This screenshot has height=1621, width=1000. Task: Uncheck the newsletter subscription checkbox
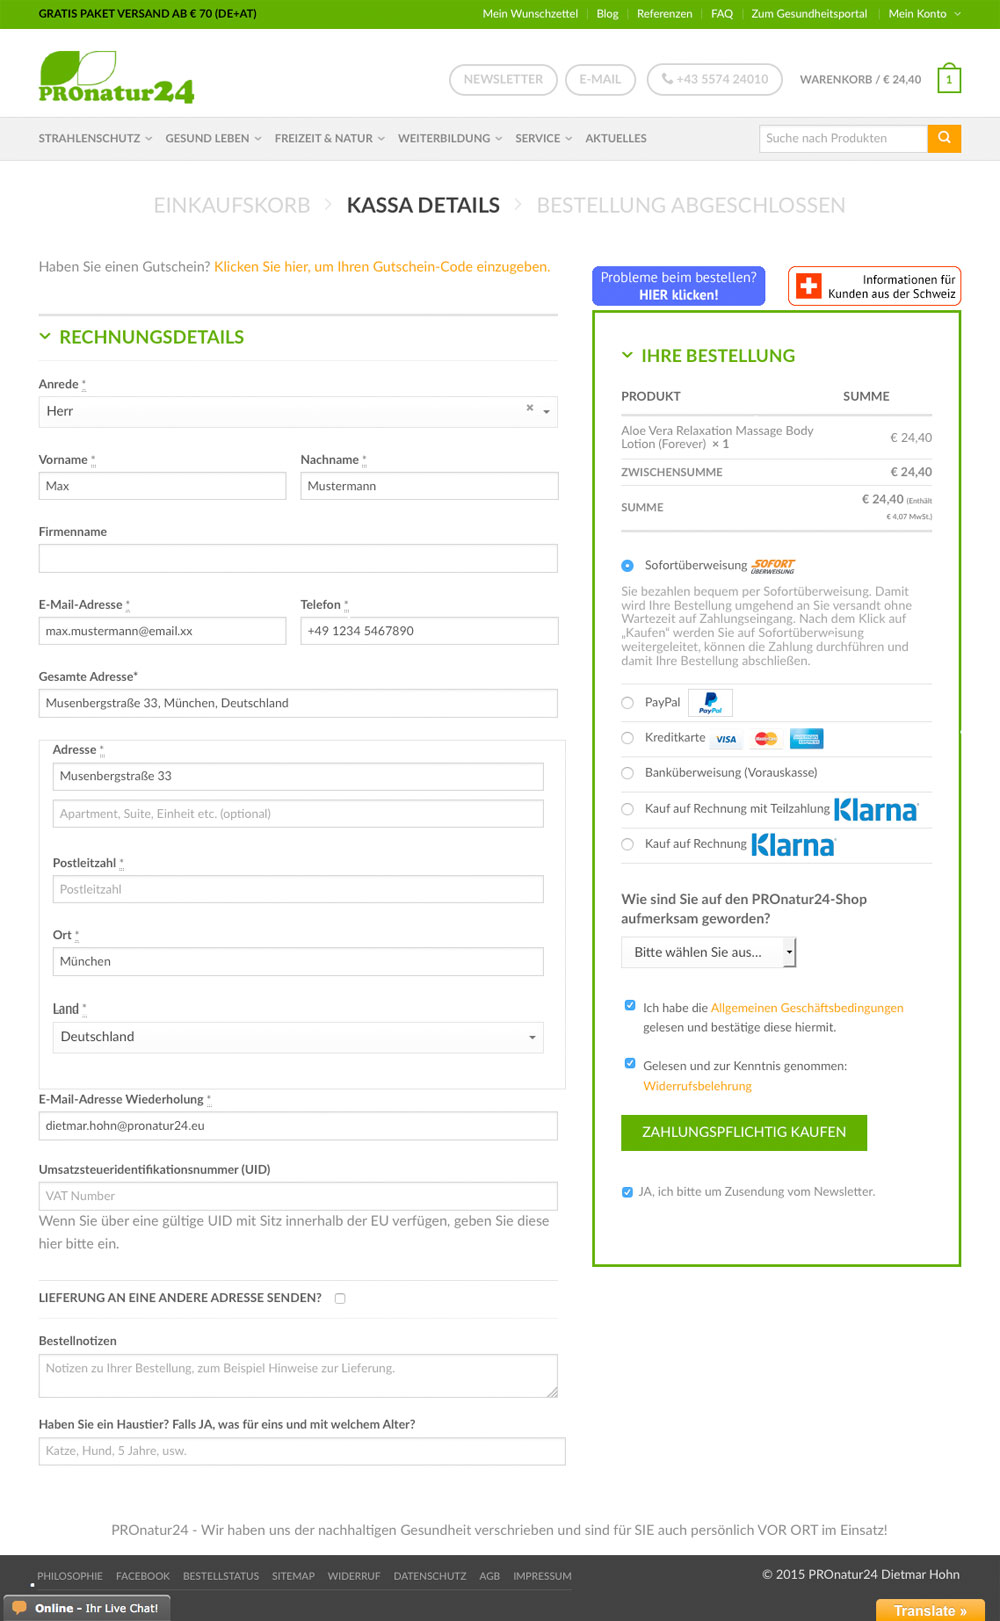tap(627, 1192)
